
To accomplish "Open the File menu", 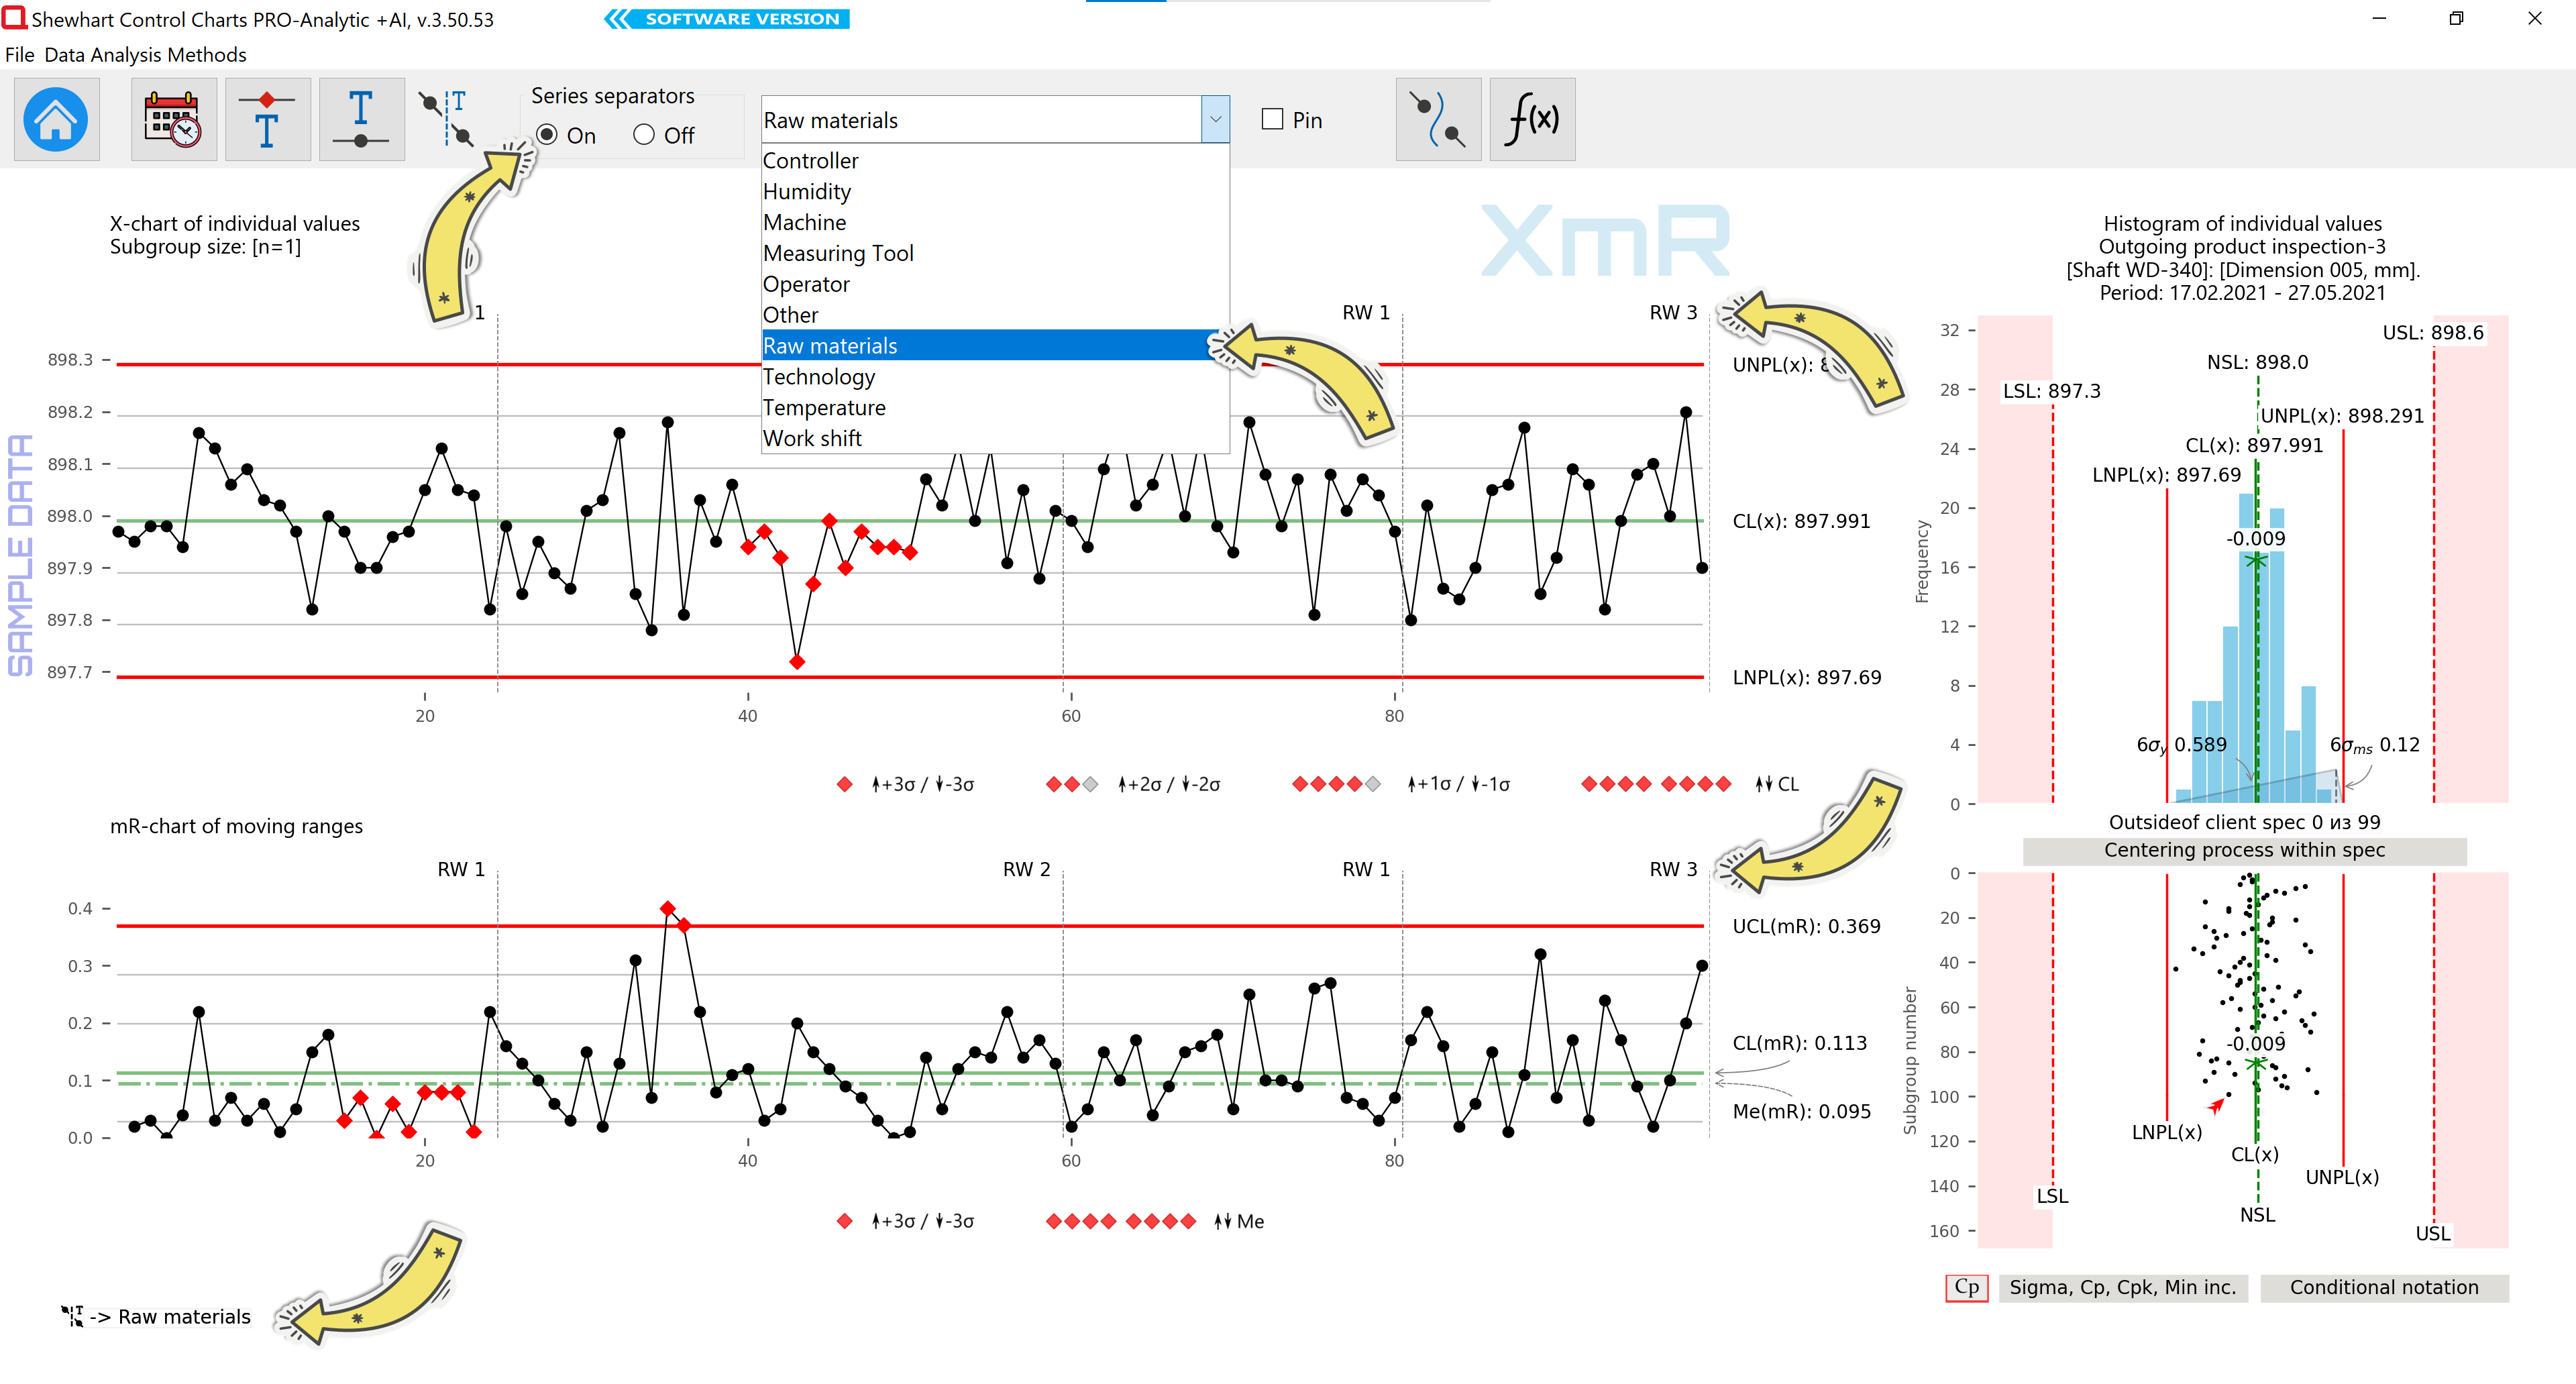I will 19,55.
